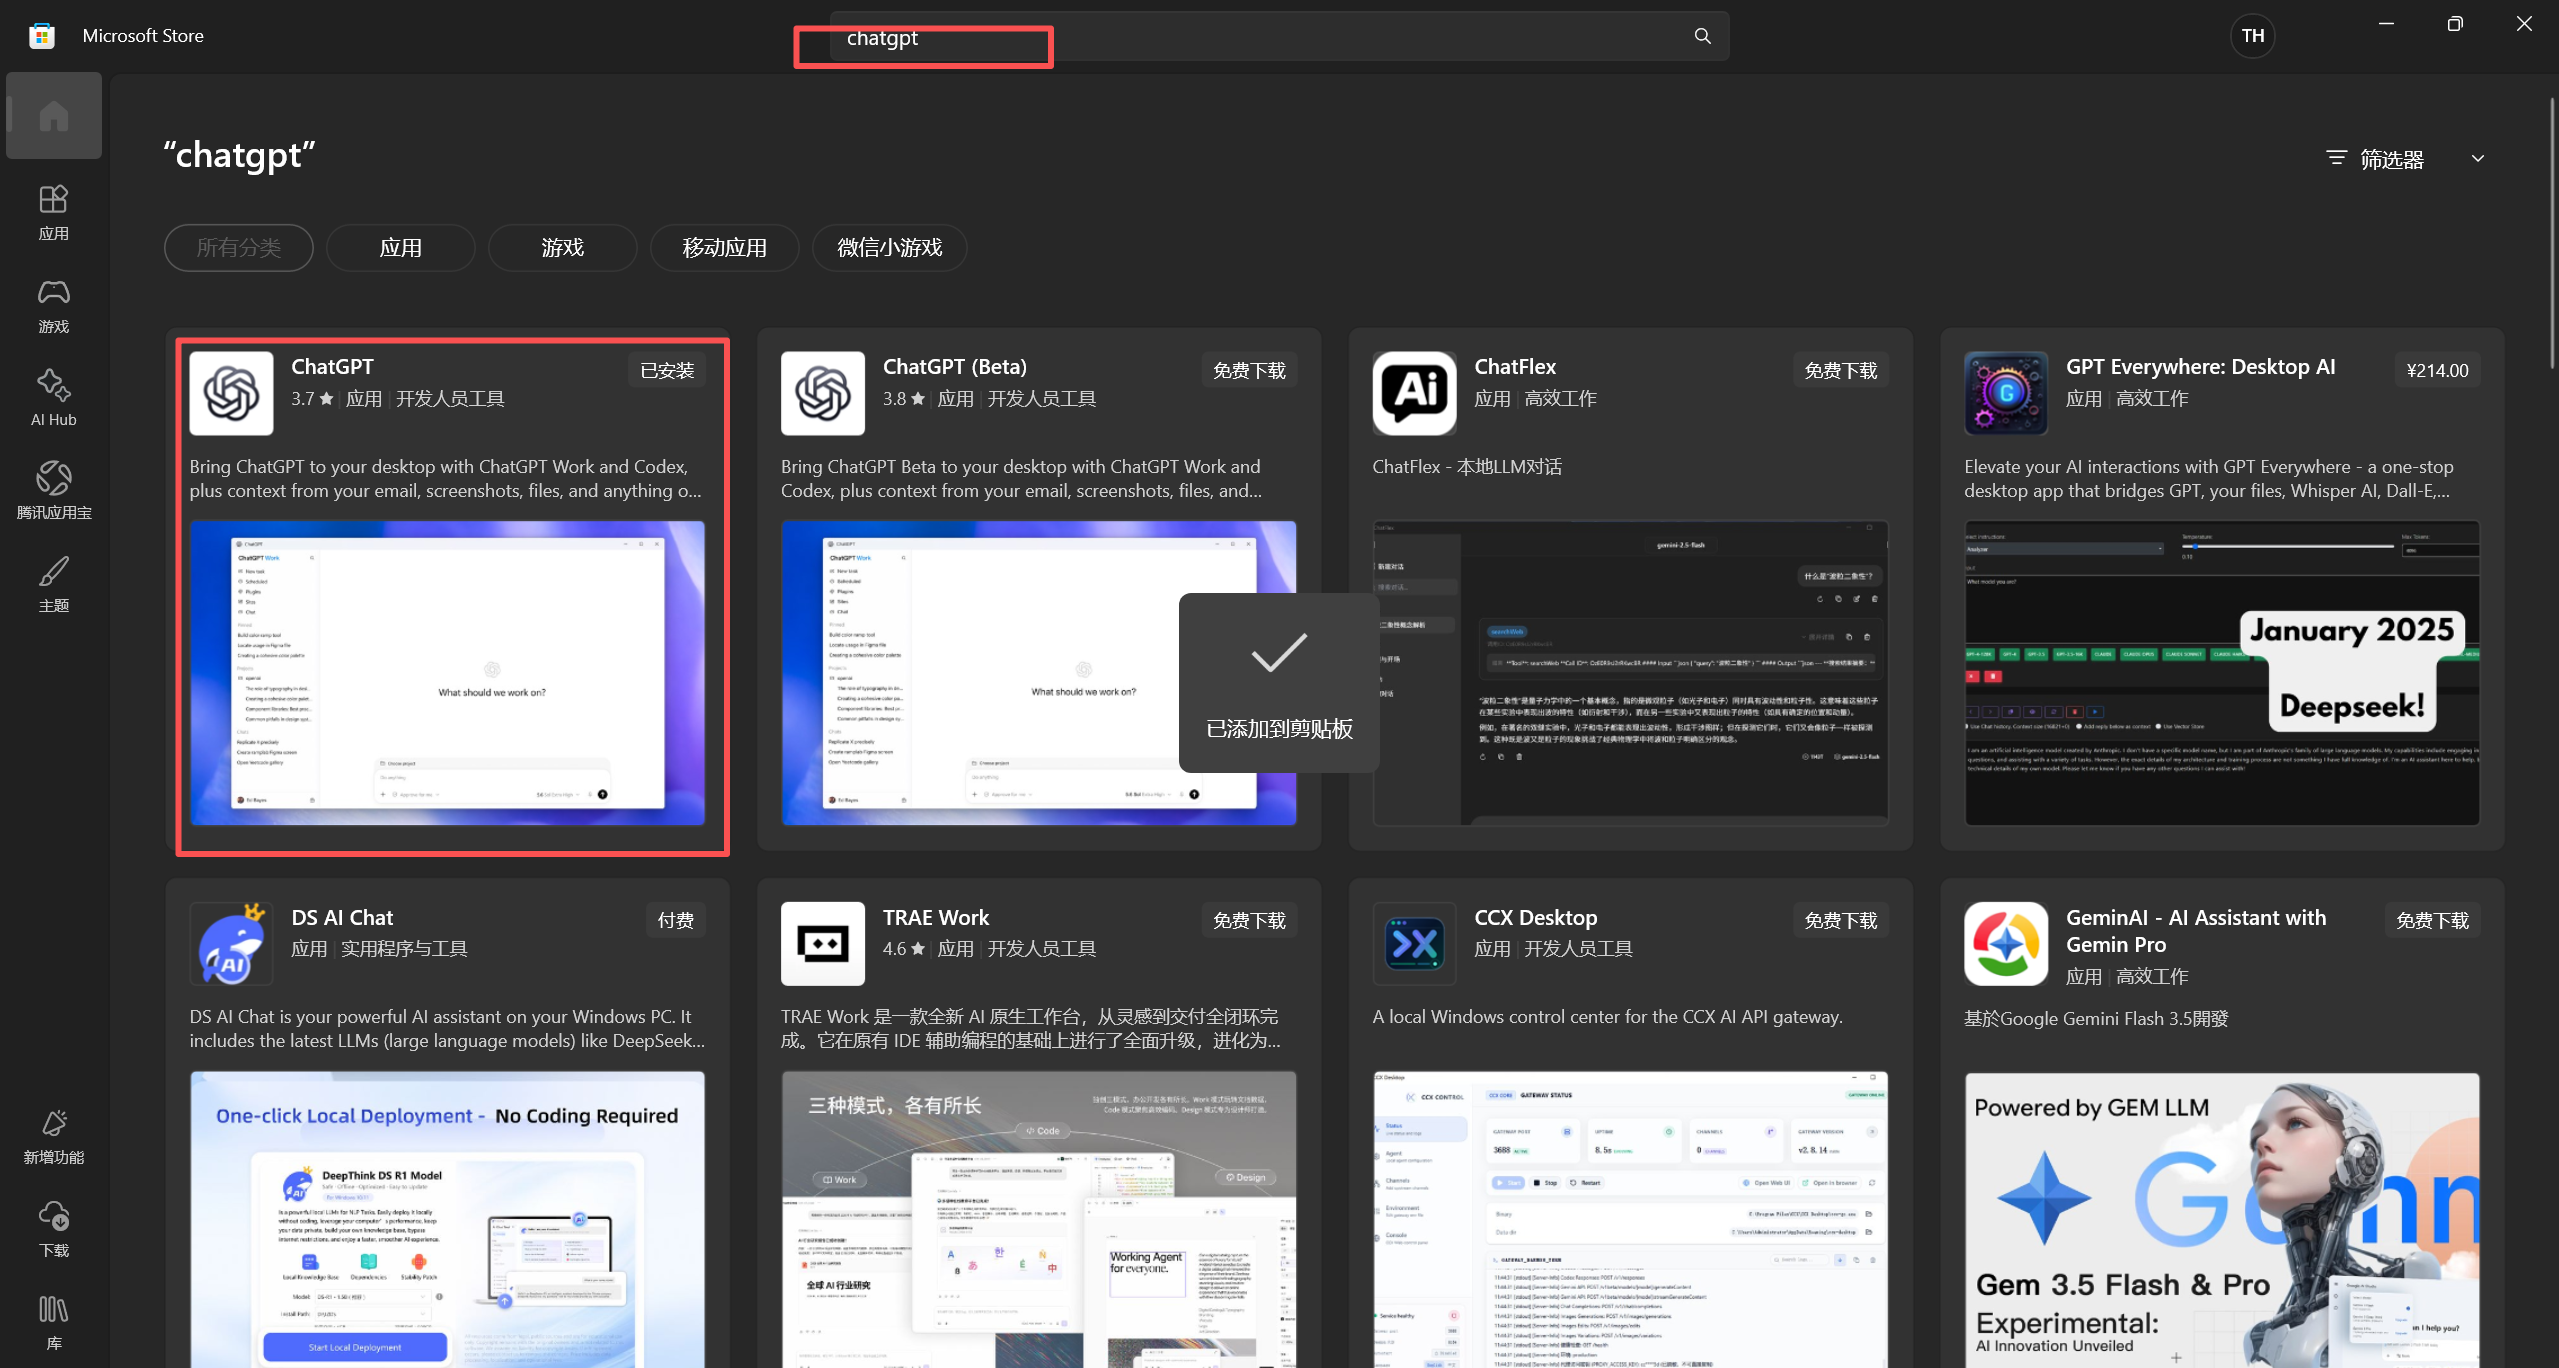2559x1368 pixels.
Task: Click the vertical scrollbar on the right
Action: [2551, 232]
